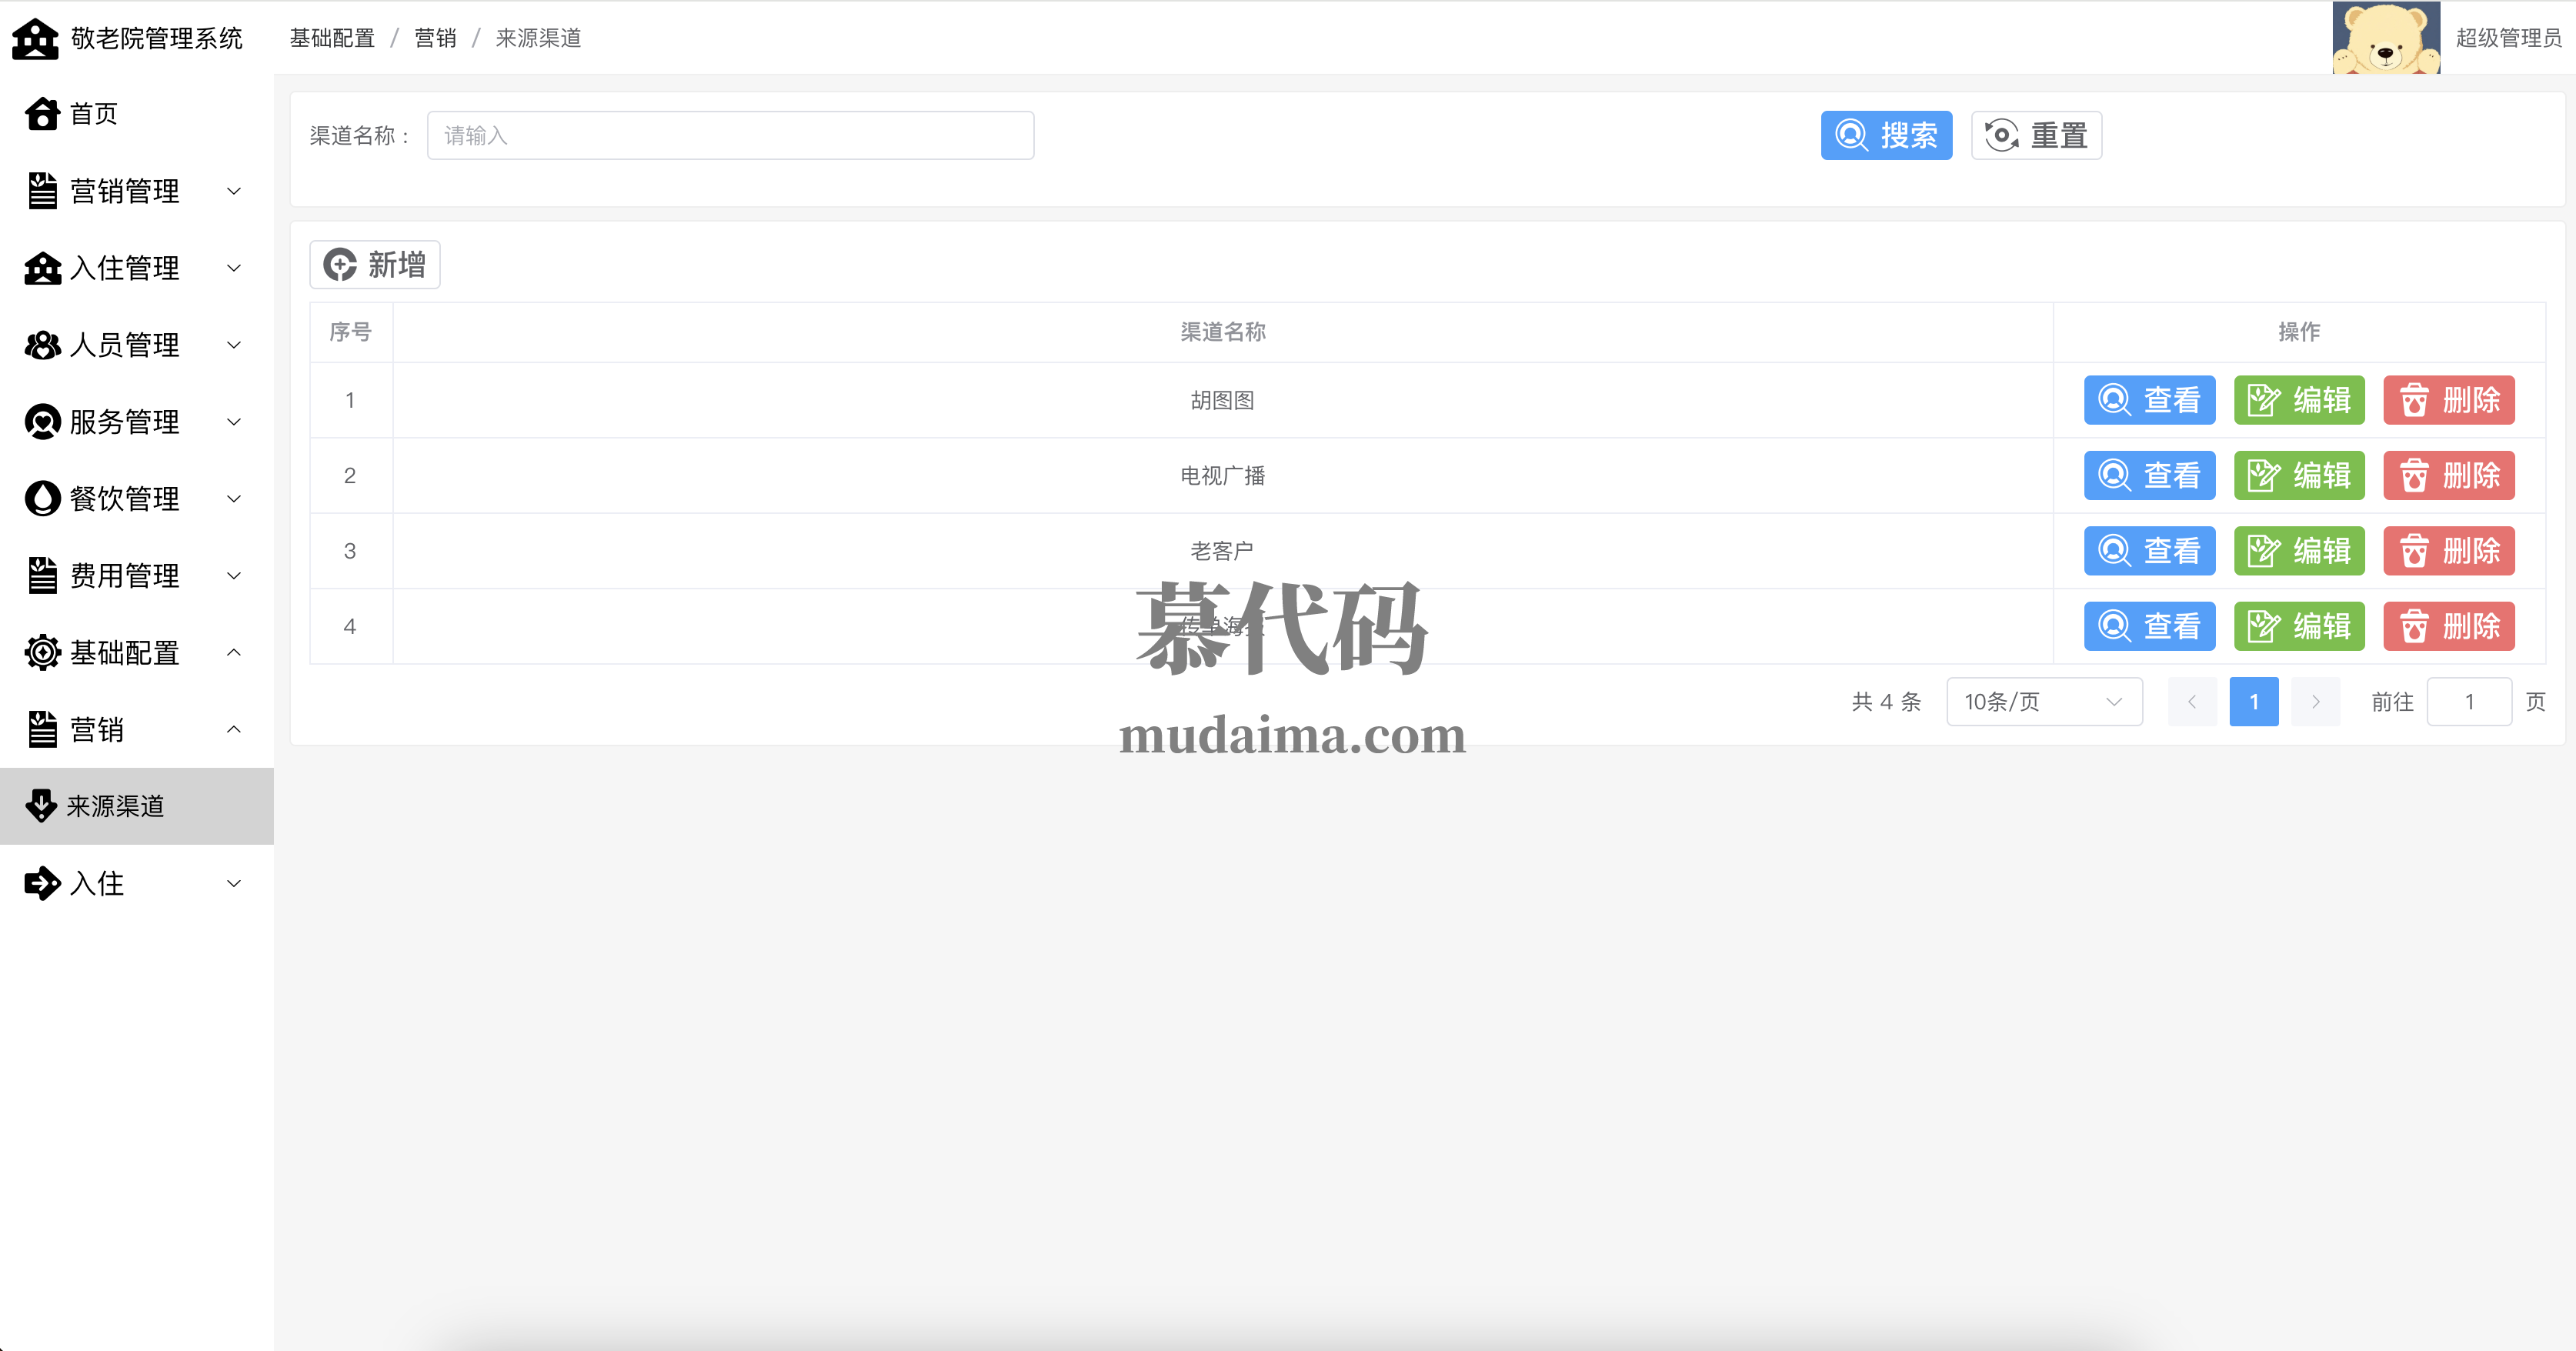This screenshot has height=1351, width=2576.
Task: Click the 来源渠道 download icon
Action: [x=41, y=806]
